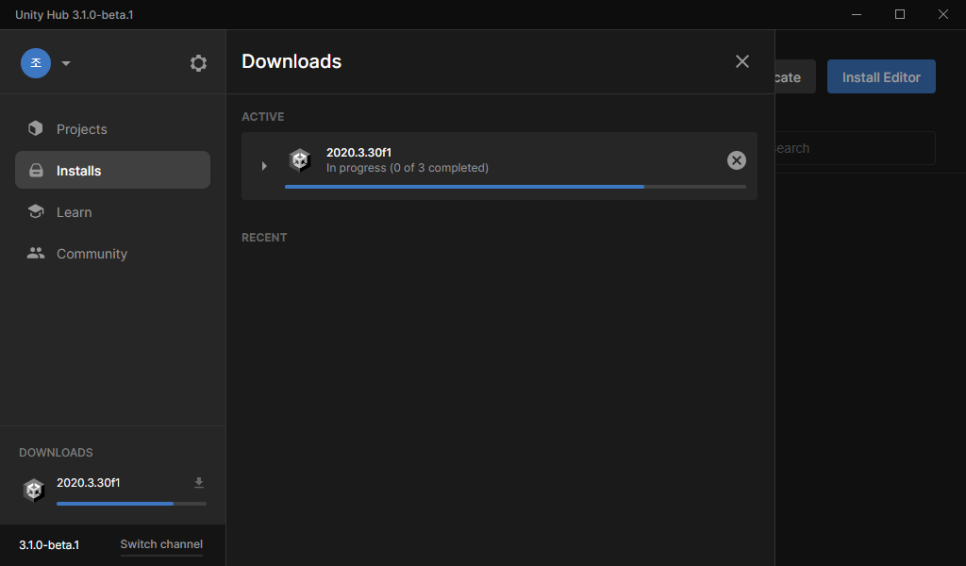Click the Install Editor button
Viewport: 966px width, 566px height.
pos(881,77)
